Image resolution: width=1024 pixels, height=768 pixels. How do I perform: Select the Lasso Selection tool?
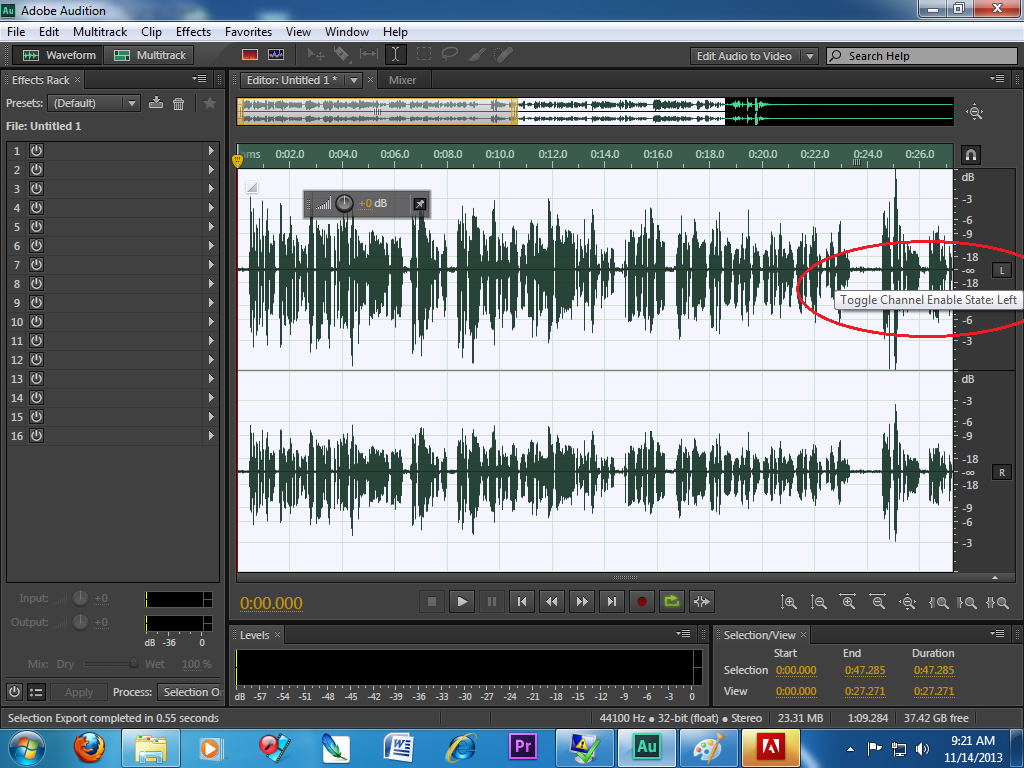pos(450,55)
